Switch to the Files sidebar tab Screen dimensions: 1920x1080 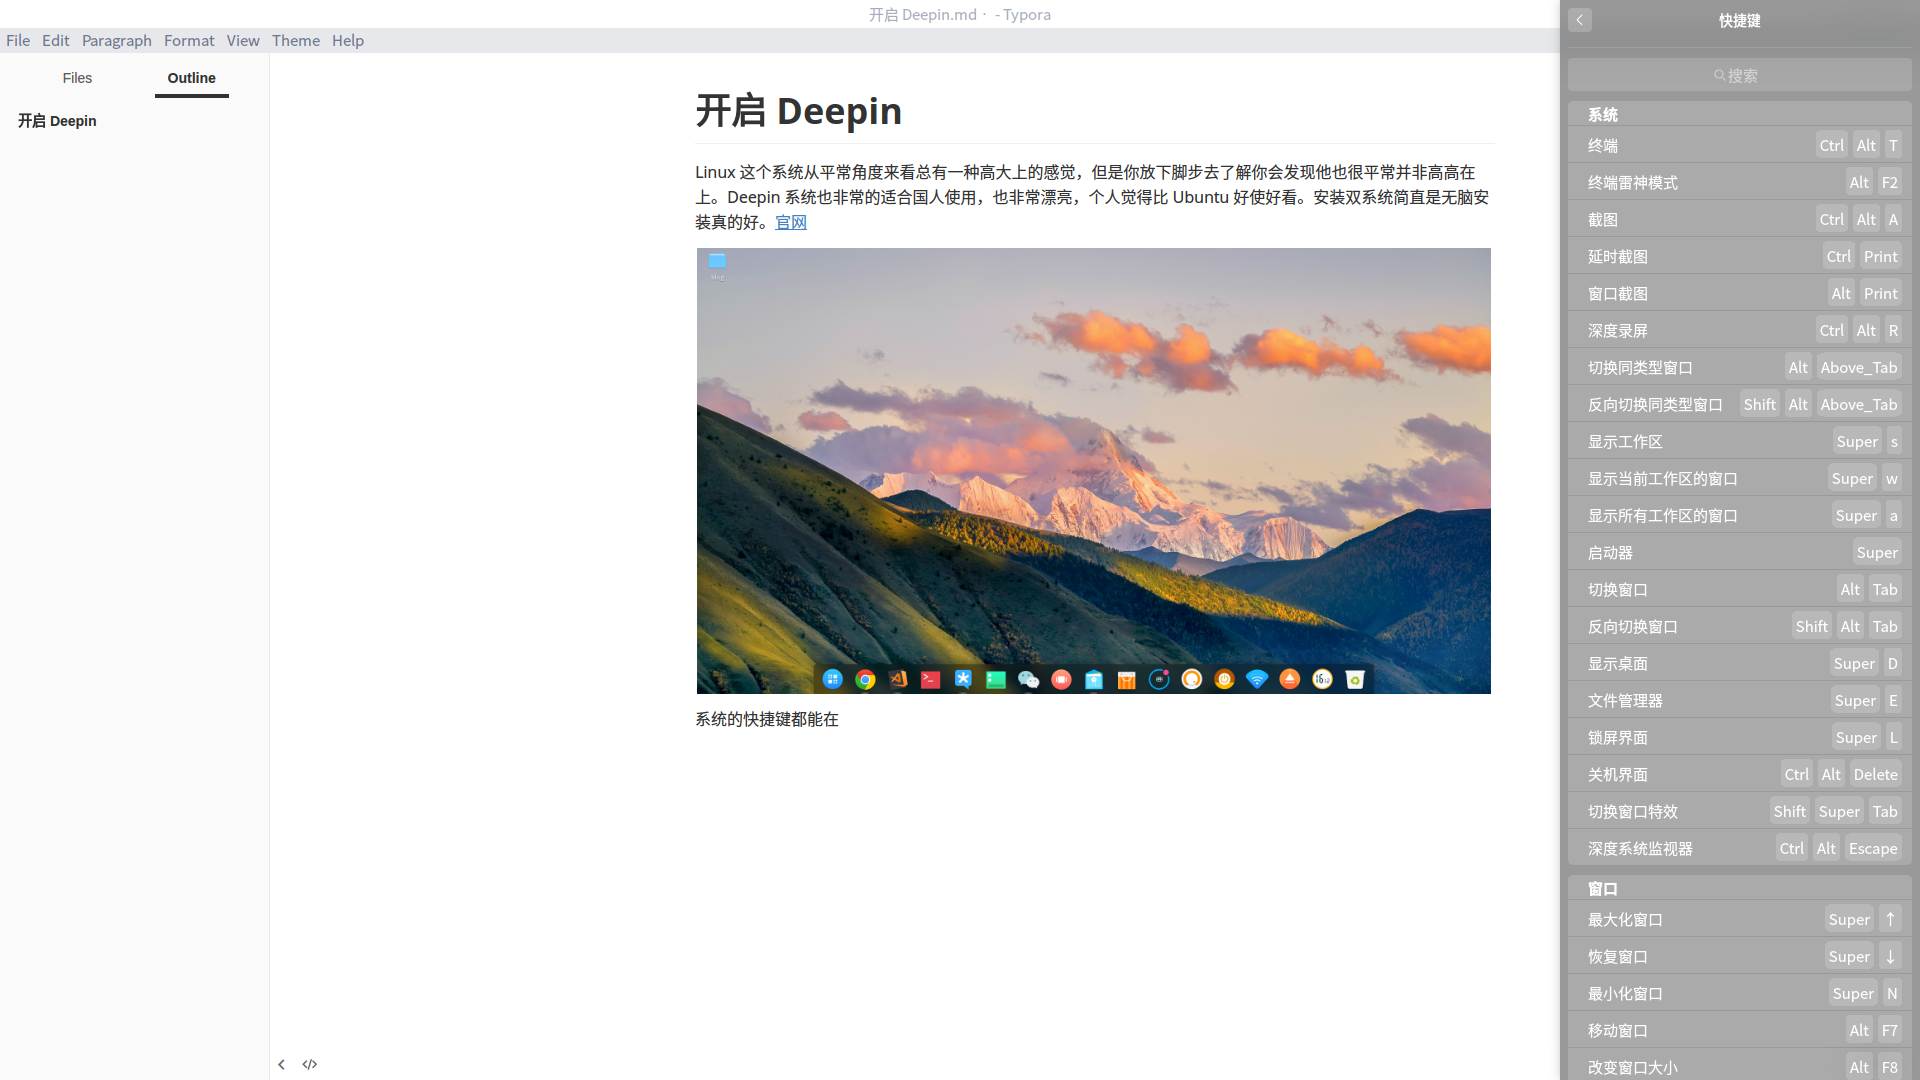(77, 78)
